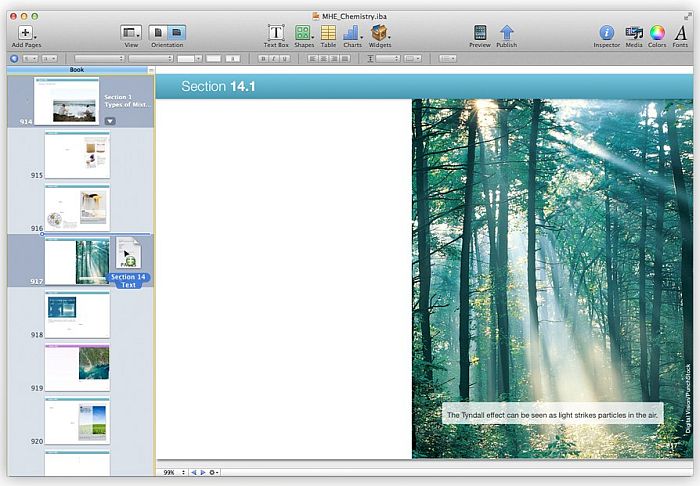
Task: Open the Charts tool
Action: click(352, 33)
